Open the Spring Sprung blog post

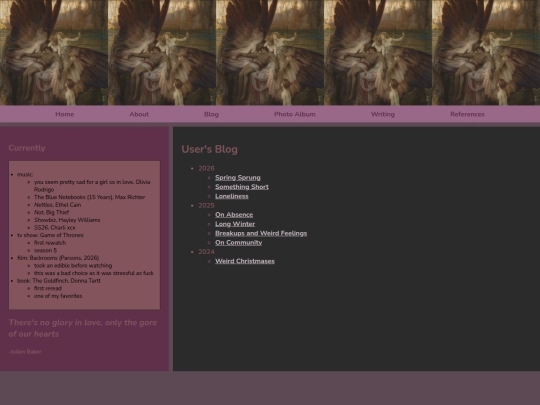click(238, 178)
